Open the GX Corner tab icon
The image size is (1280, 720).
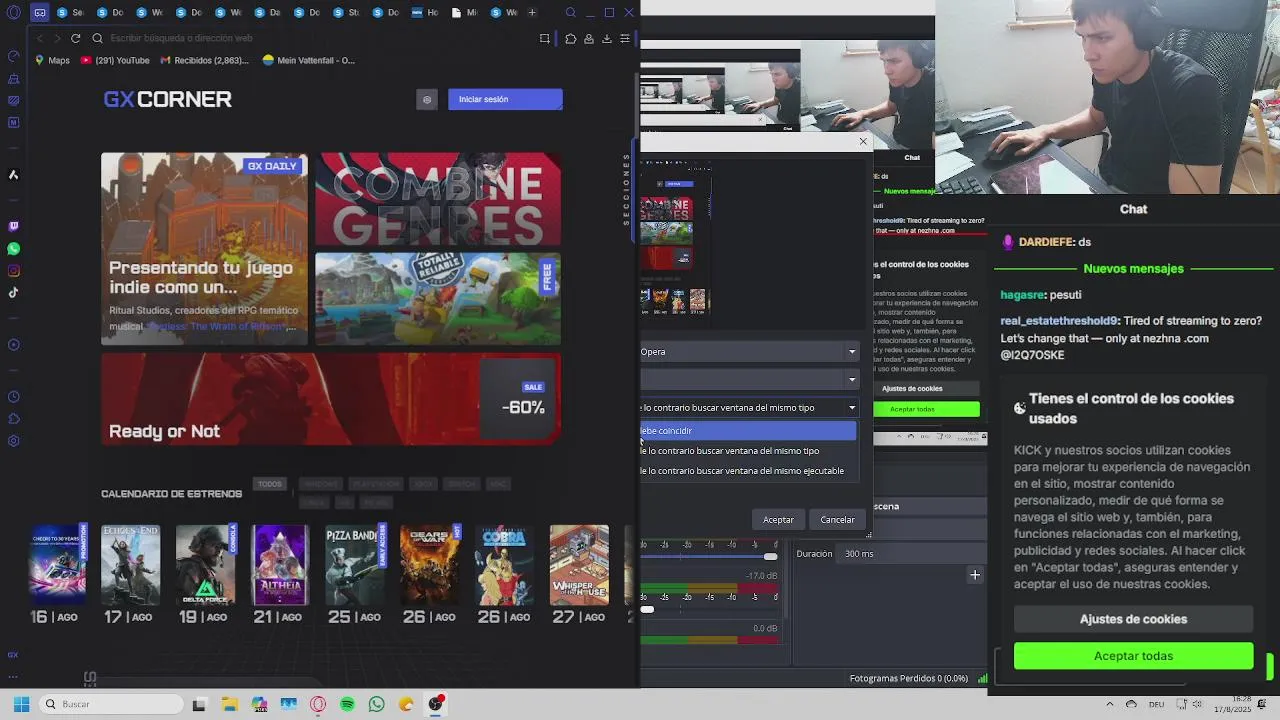(x=39, y=13)
